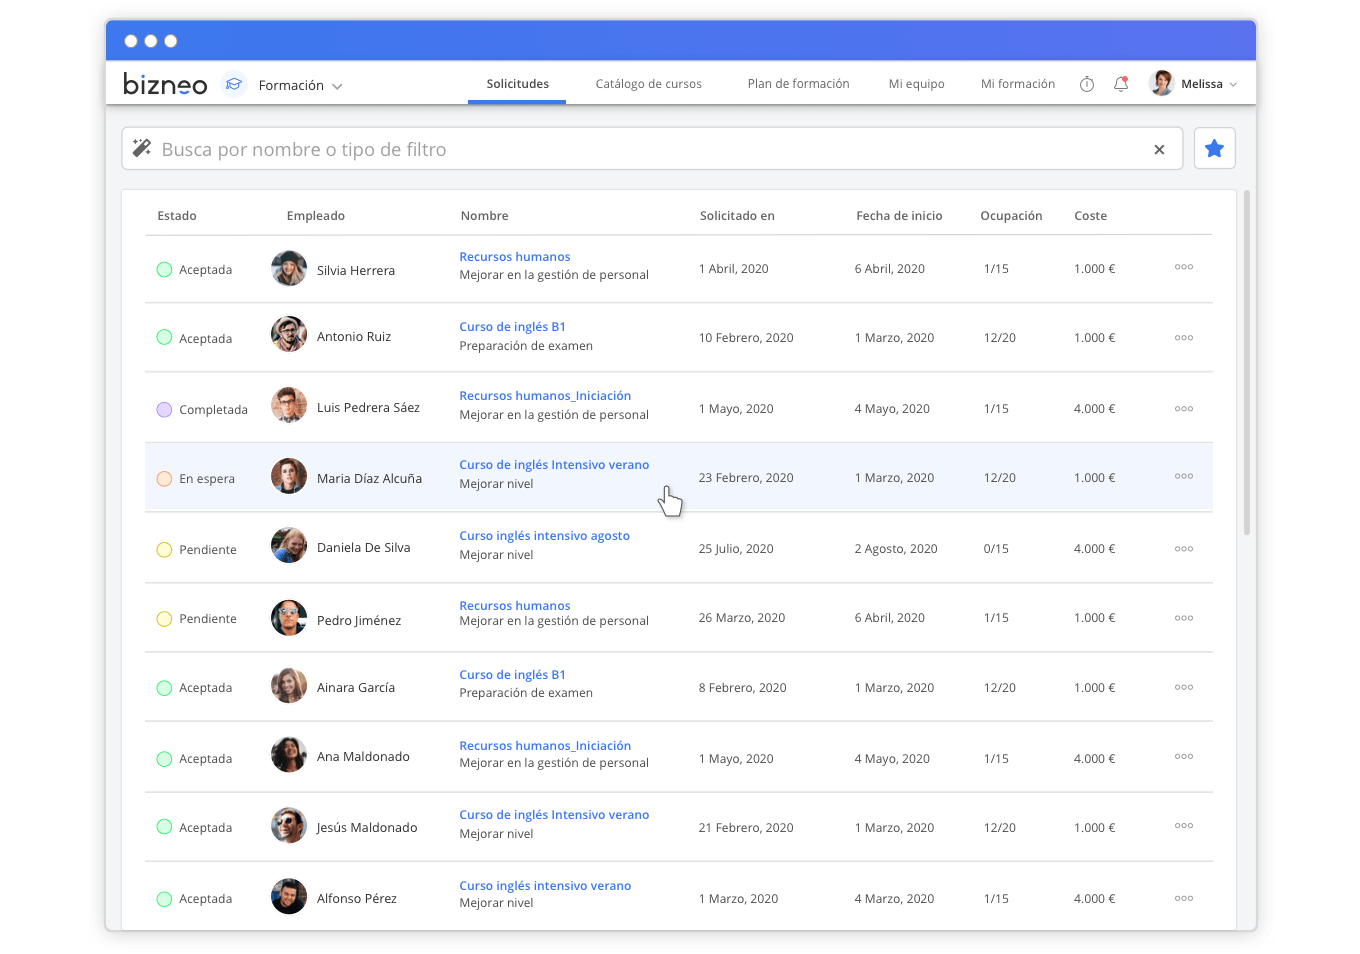The image size is (1360, 954).
Task: Go to Plan de formación tab
Action: pyautogui.click(x=798, y=84)
